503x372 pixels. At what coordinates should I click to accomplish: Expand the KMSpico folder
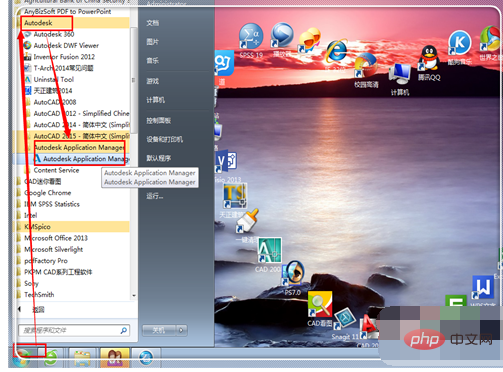[x=37, y=227]
